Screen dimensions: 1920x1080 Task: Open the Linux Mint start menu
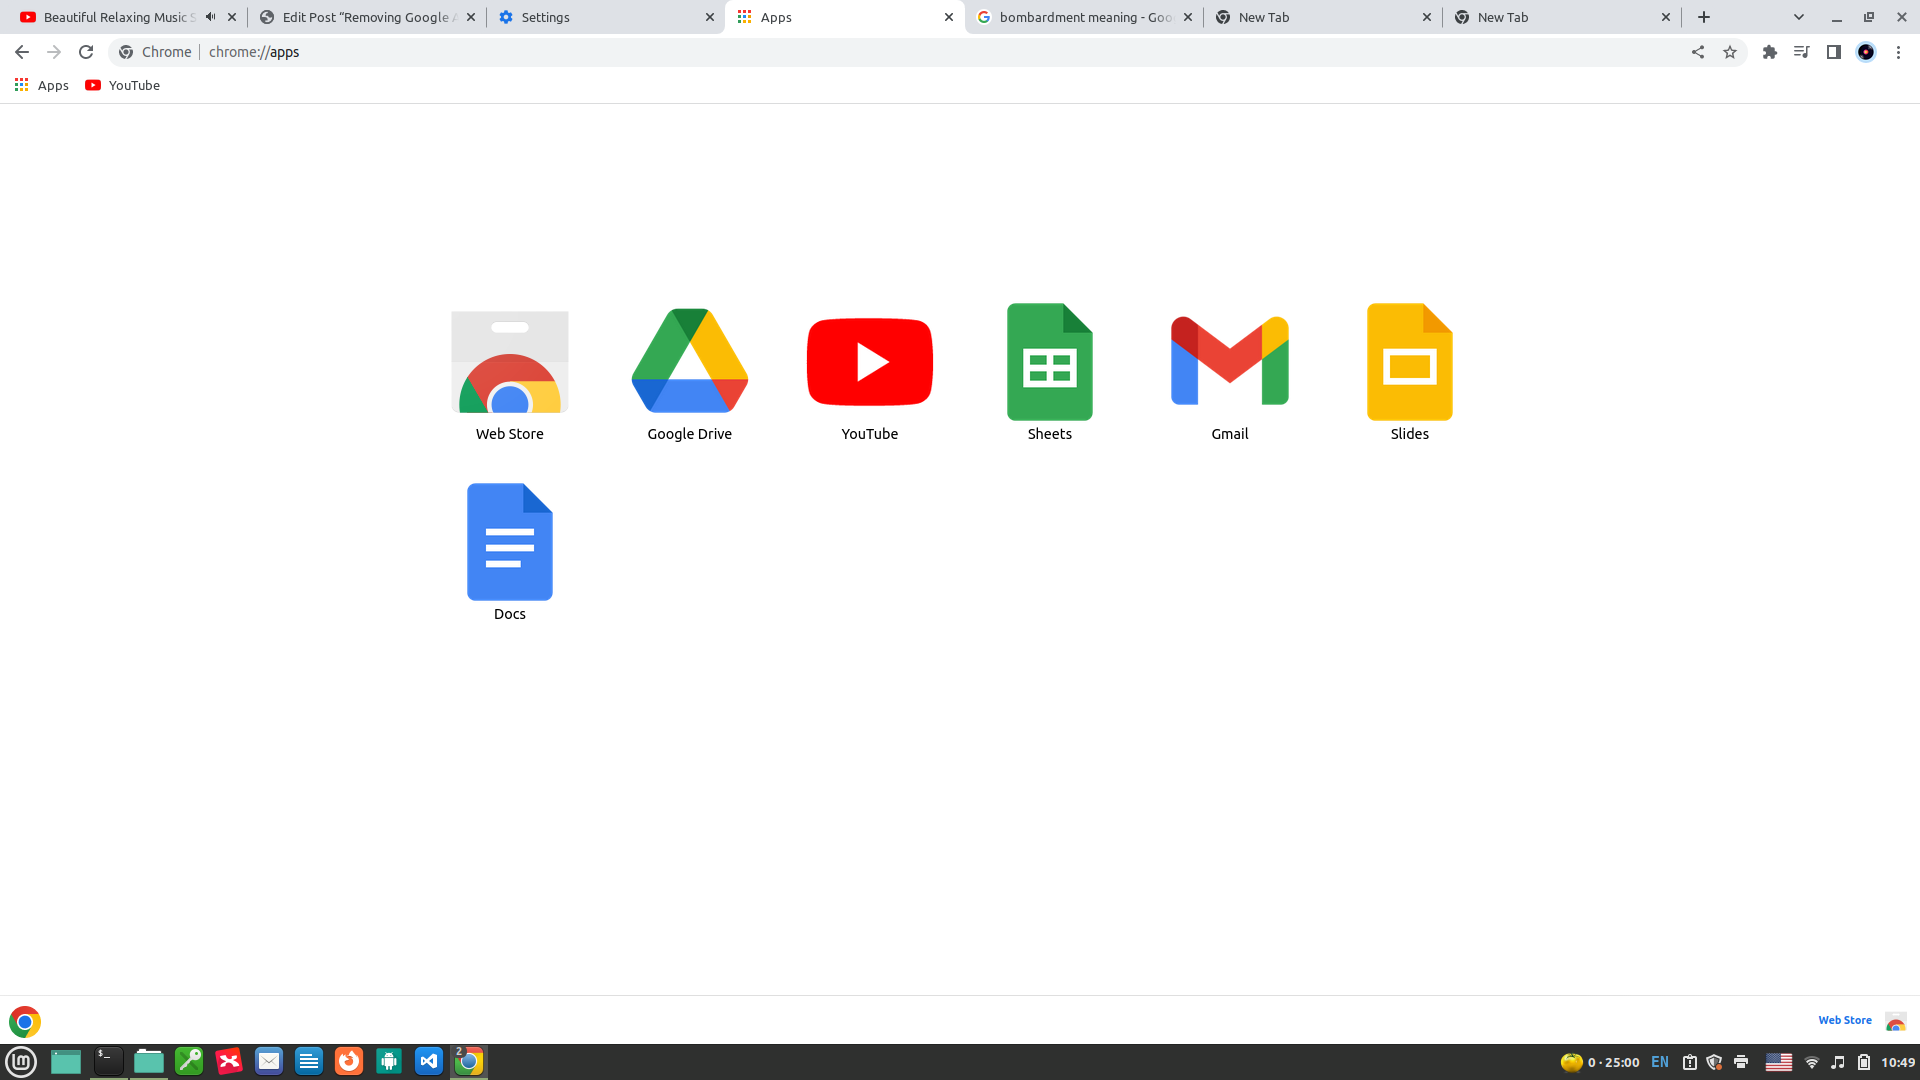pyautogui.click(x=22, y=1061)
